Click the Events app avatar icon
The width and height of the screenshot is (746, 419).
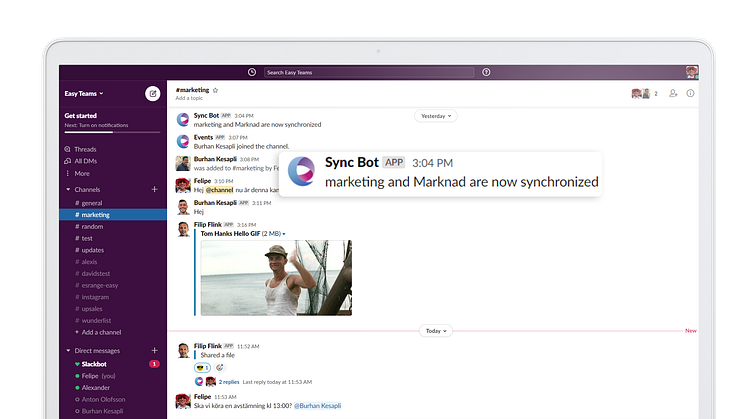click(x=183, y=141)
